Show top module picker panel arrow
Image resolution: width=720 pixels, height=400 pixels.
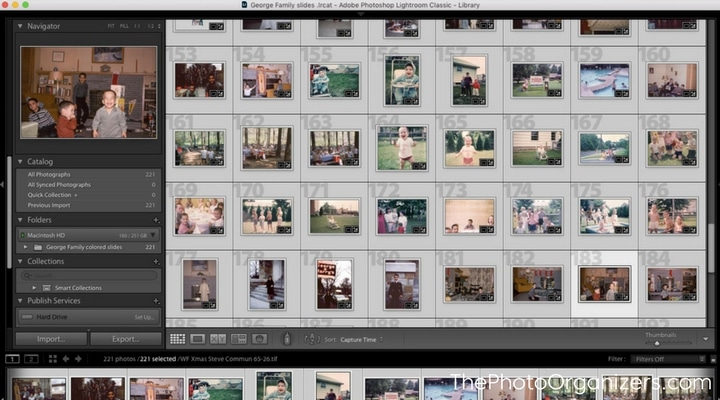click(360, 14)
